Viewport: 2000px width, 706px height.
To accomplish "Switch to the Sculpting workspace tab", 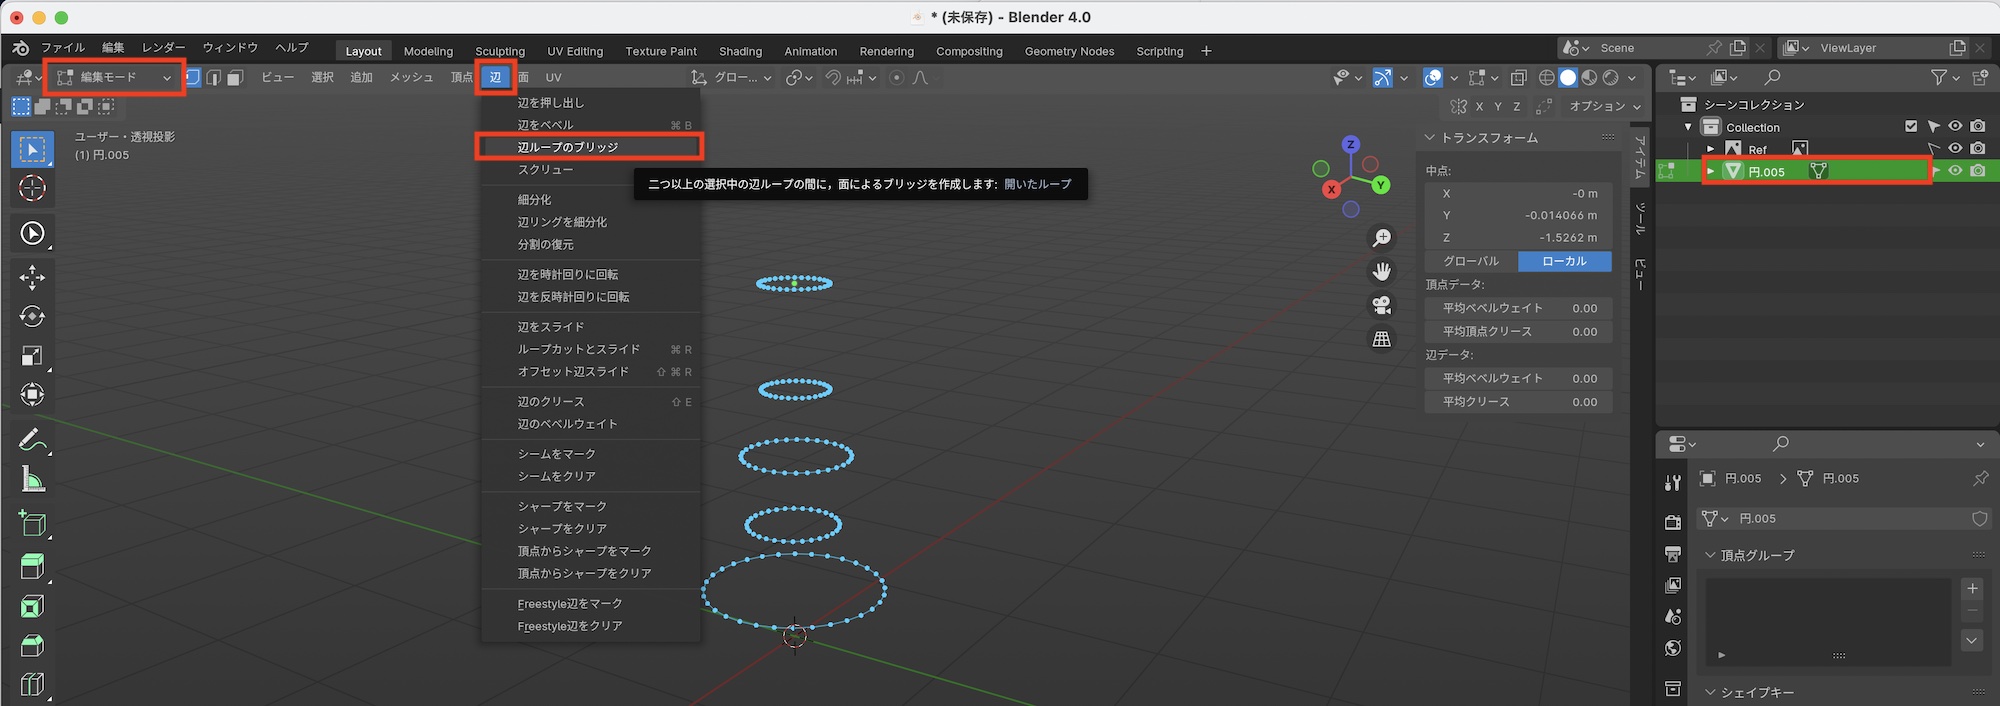I will pyautogui.click(x=500, y=51).
